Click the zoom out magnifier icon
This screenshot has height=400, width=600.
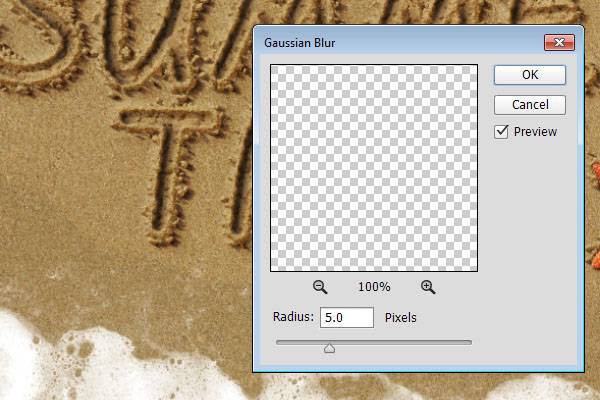(x=320, y=287)
